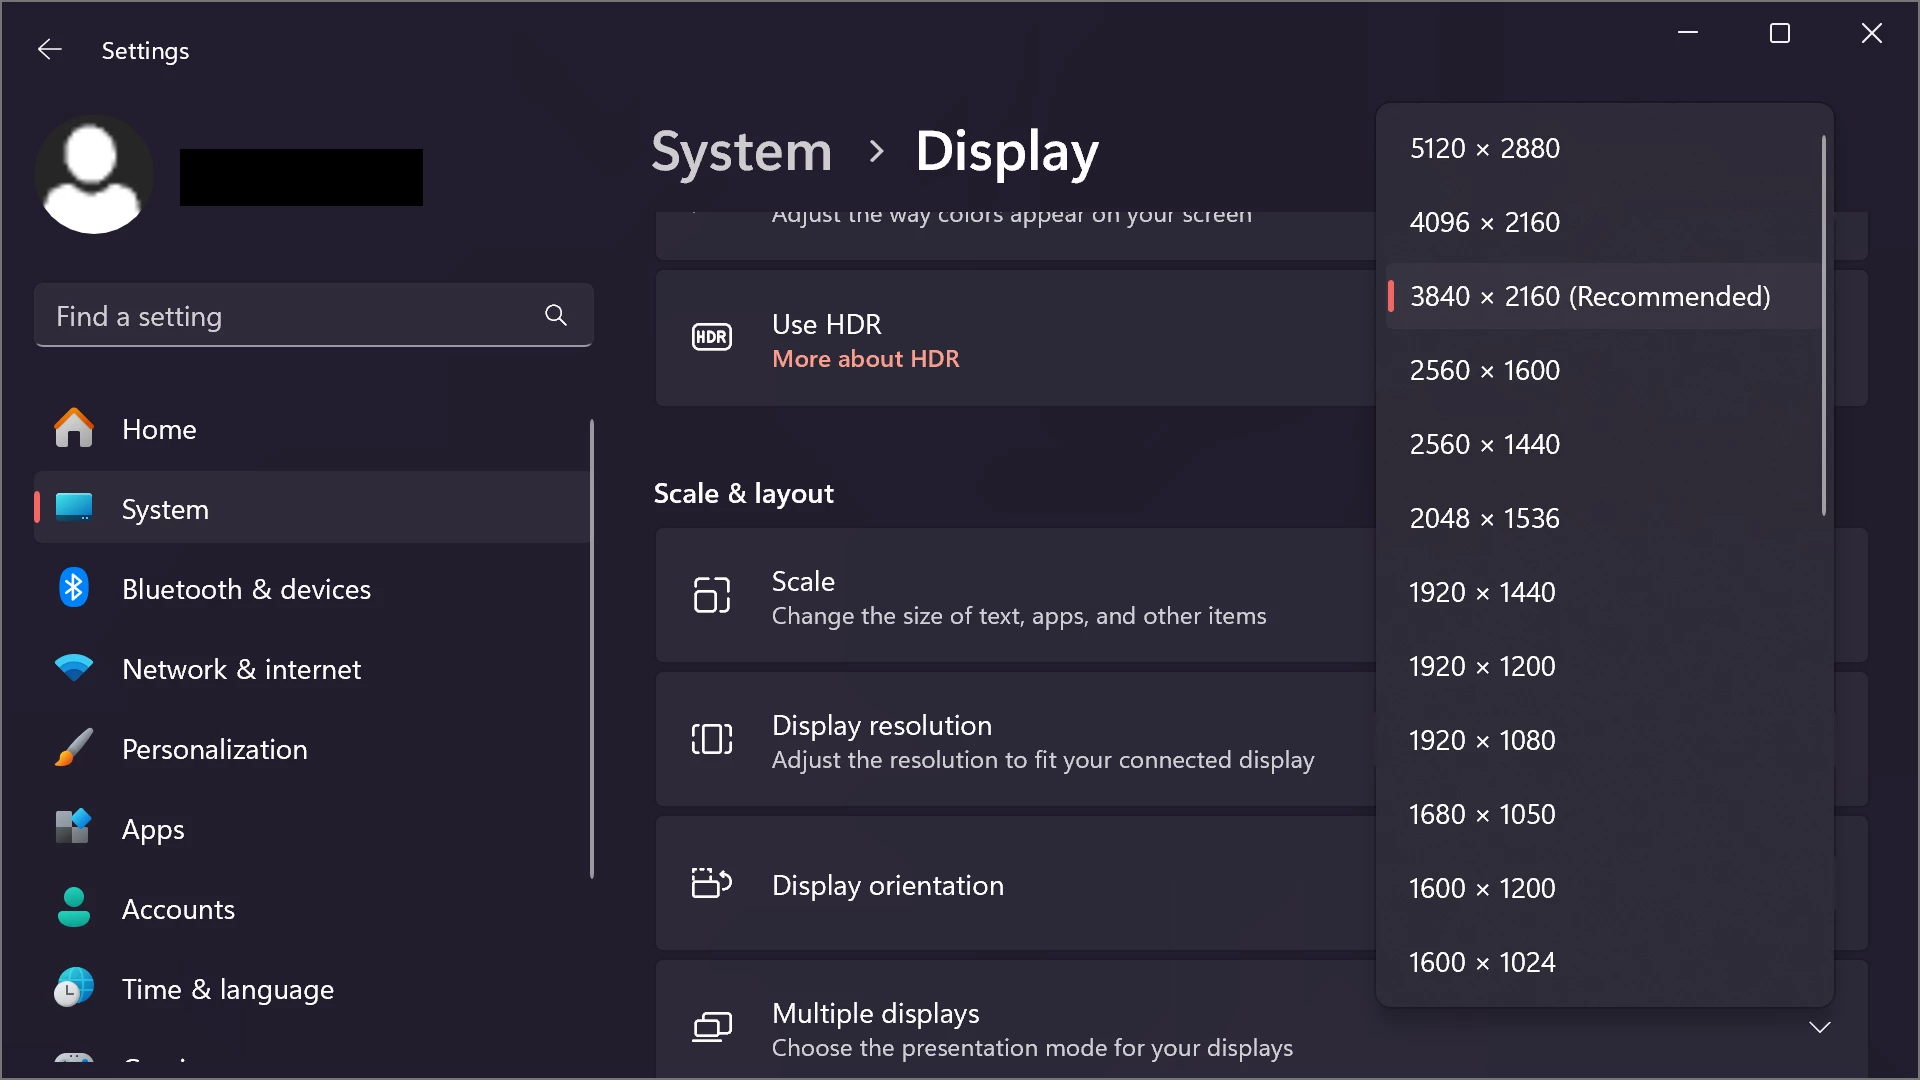Open Bluetooth & devices settings

[246, 589]
